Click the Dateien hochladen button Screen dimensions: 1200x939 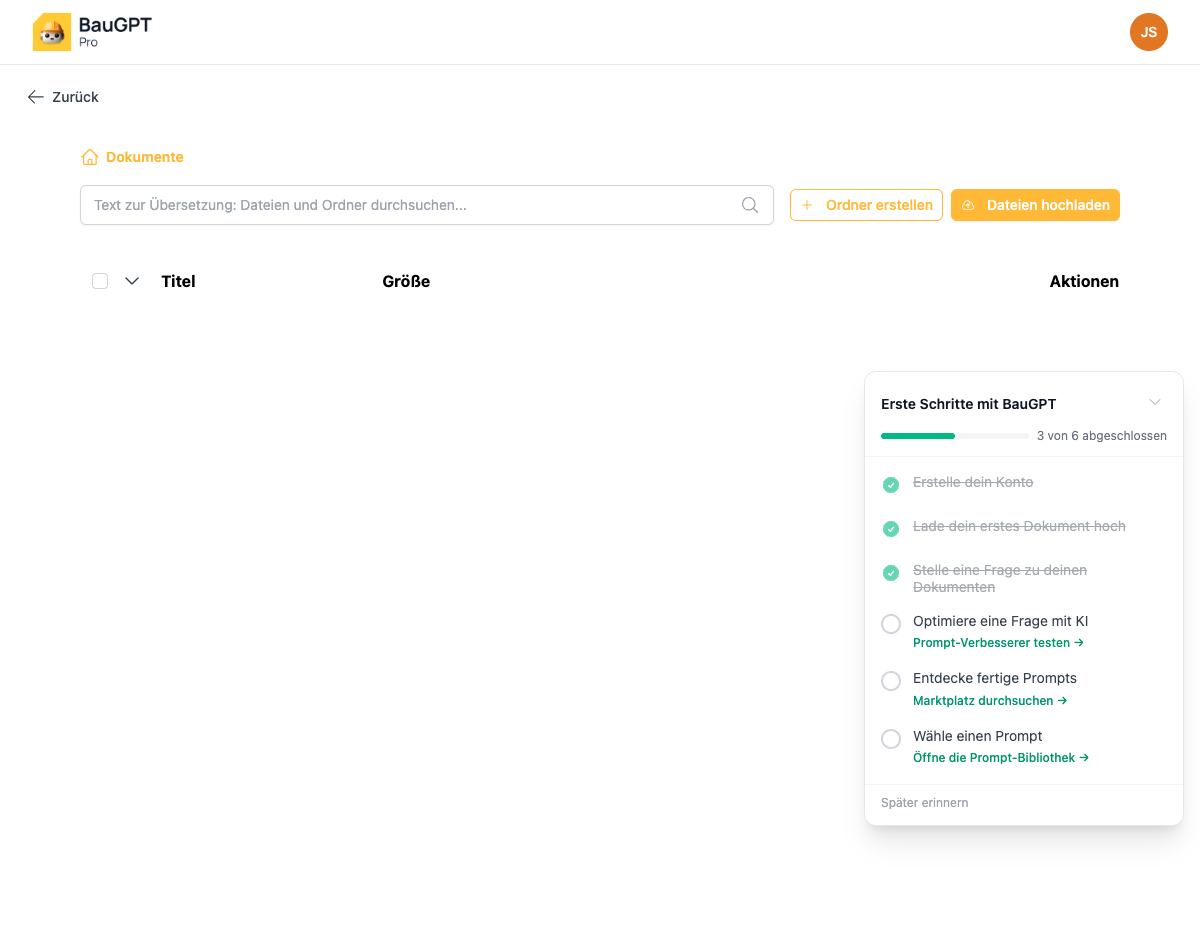1035,205
